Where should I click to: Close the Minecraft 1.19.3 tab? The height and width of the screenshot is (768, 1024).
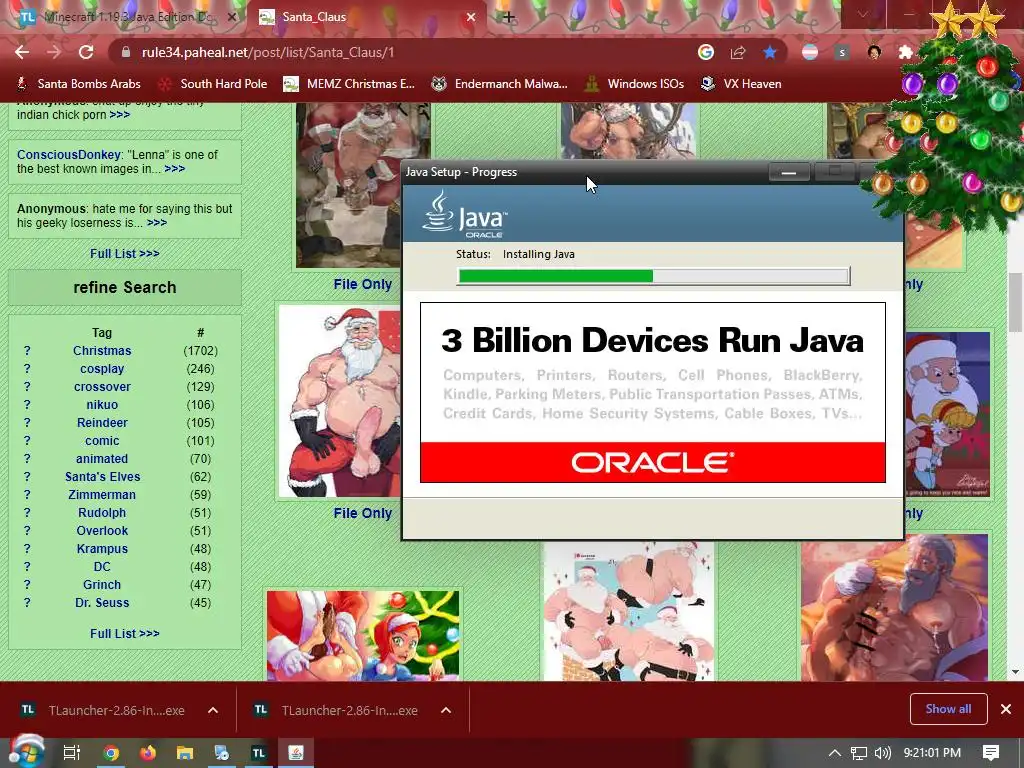click(x=232, y=17)
